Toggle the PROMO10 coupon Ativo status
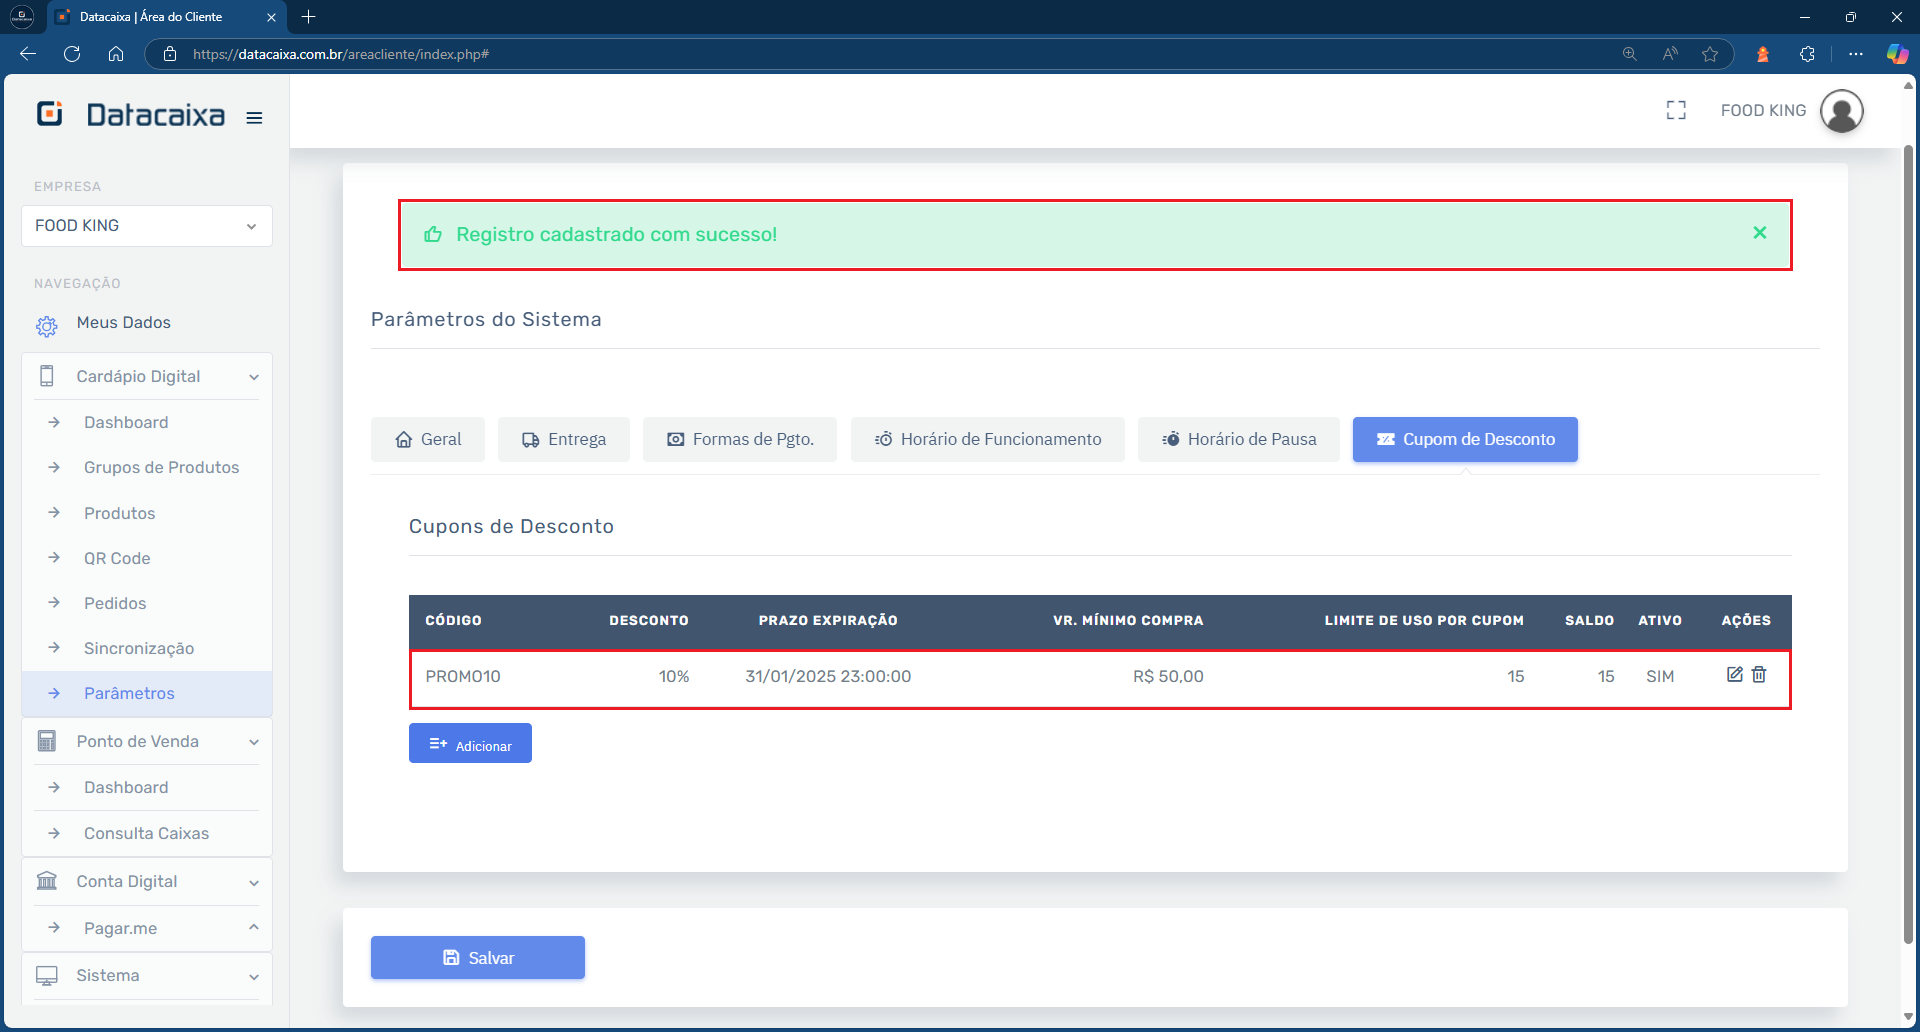 click(1660, 675)
